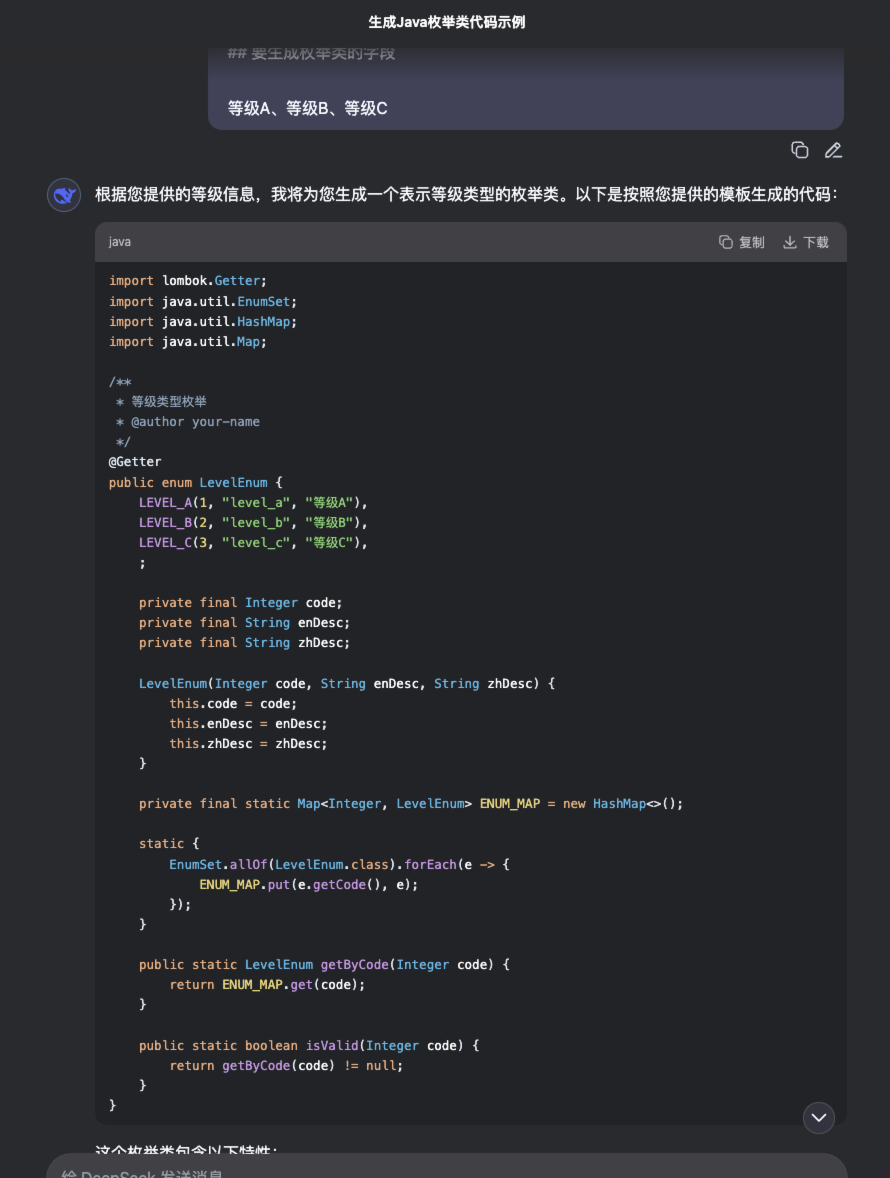Click private final String zhDesc; line

point(244,643)
